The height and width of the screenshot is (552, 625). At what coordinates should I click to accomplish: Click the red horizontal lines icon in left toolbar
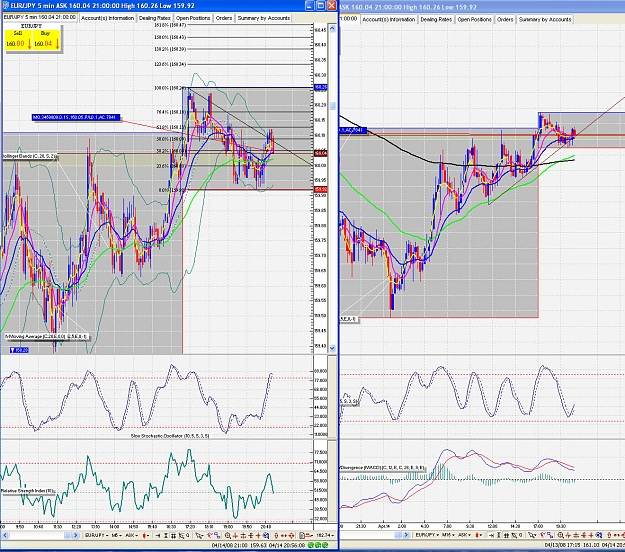(x=243, y=535)
